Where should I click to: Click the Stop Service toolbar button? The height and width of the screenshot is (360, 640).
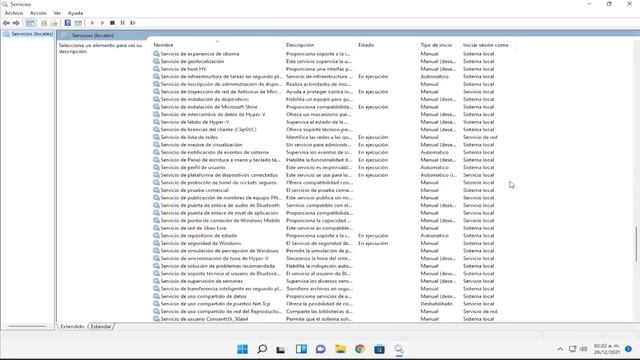click(x=112, y=23)
